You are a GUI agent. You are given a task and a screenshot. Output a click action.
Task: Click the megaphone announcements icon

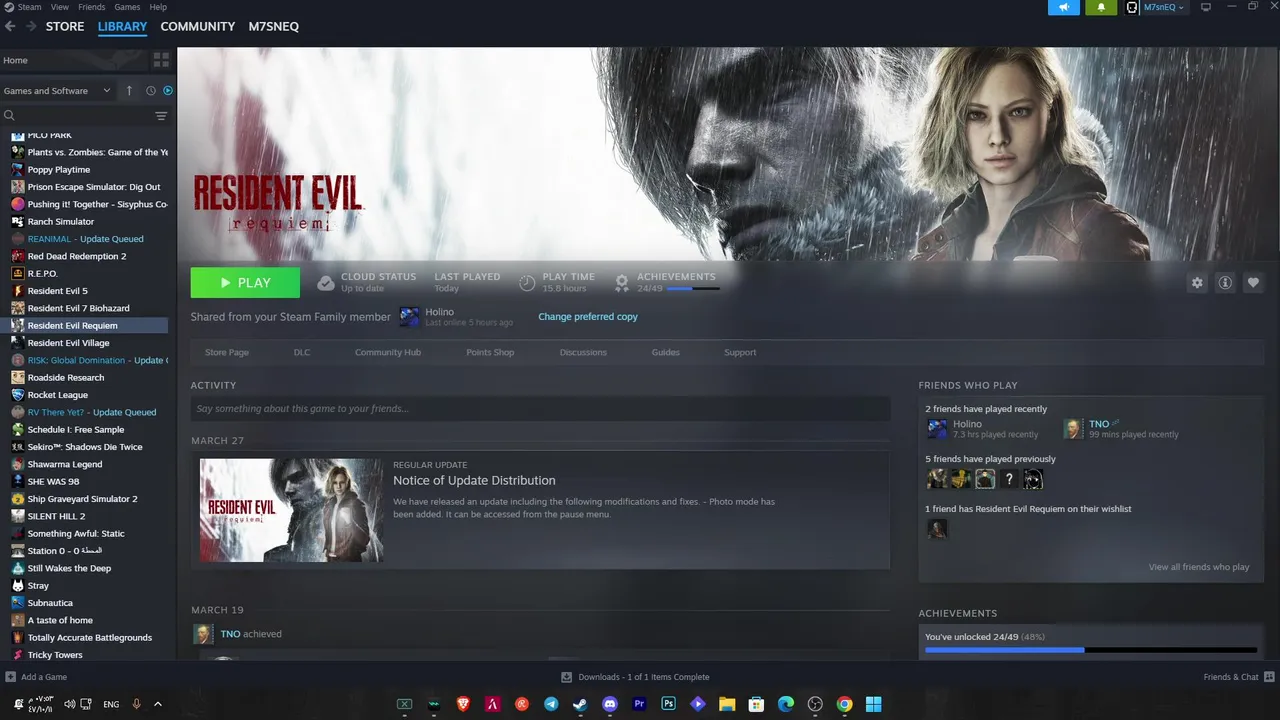pyautogui.click(x=1064, y=7)
